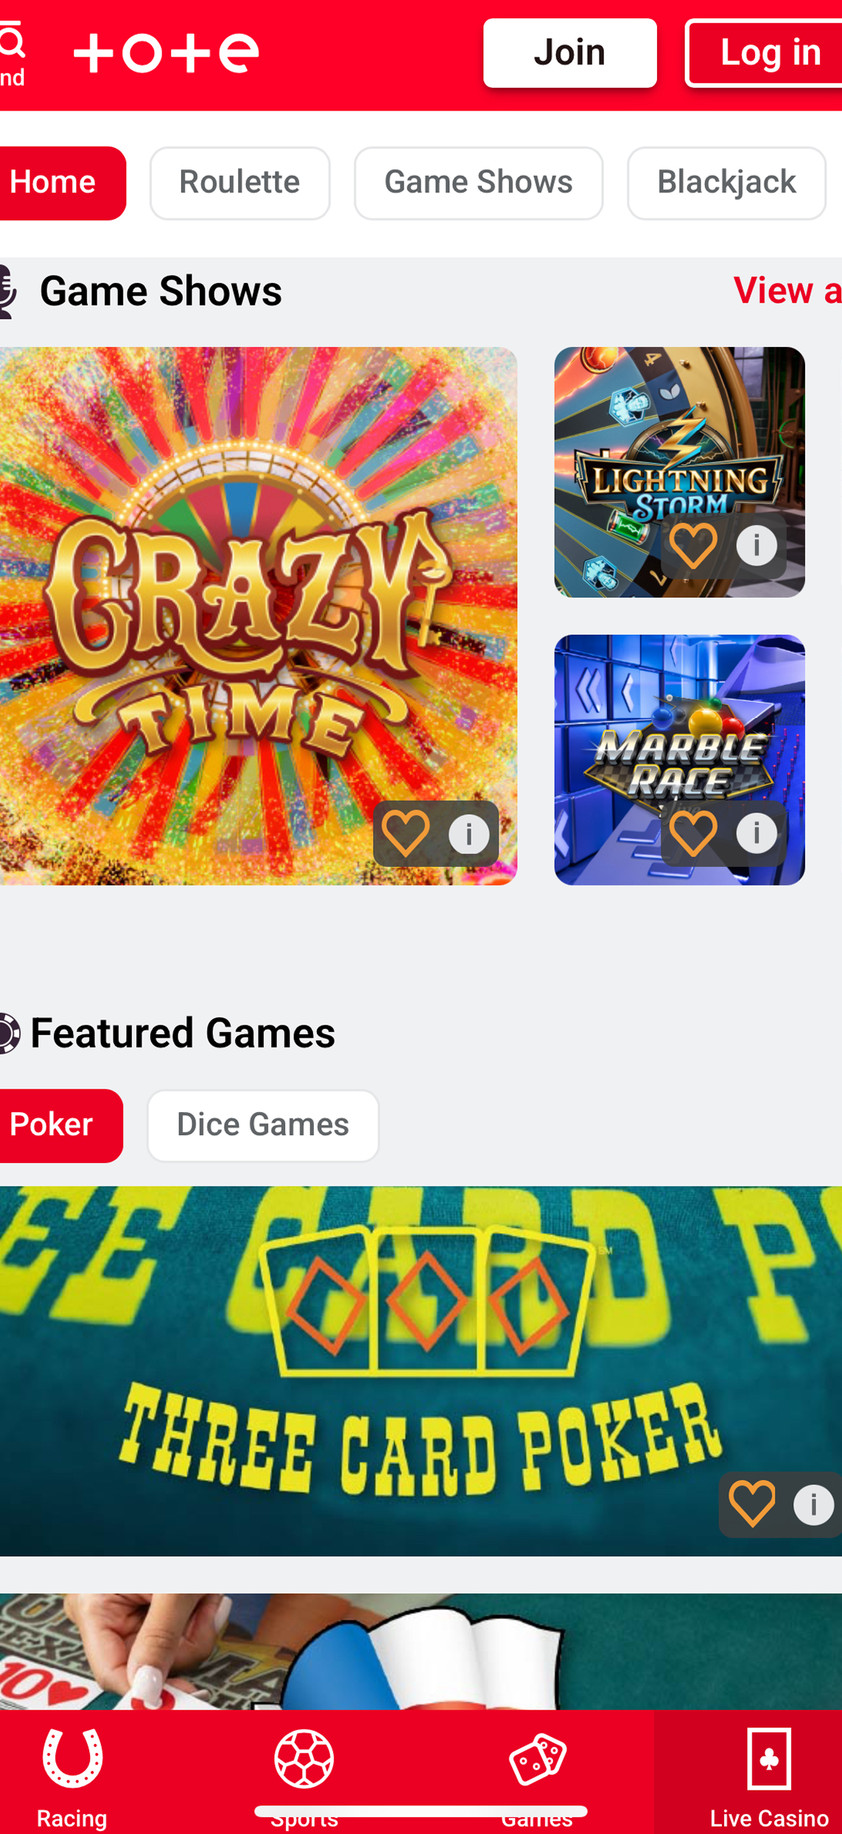Select Live Casino card icon tab
Viewport: 842px width, 1834px height.
point(769,1758)
